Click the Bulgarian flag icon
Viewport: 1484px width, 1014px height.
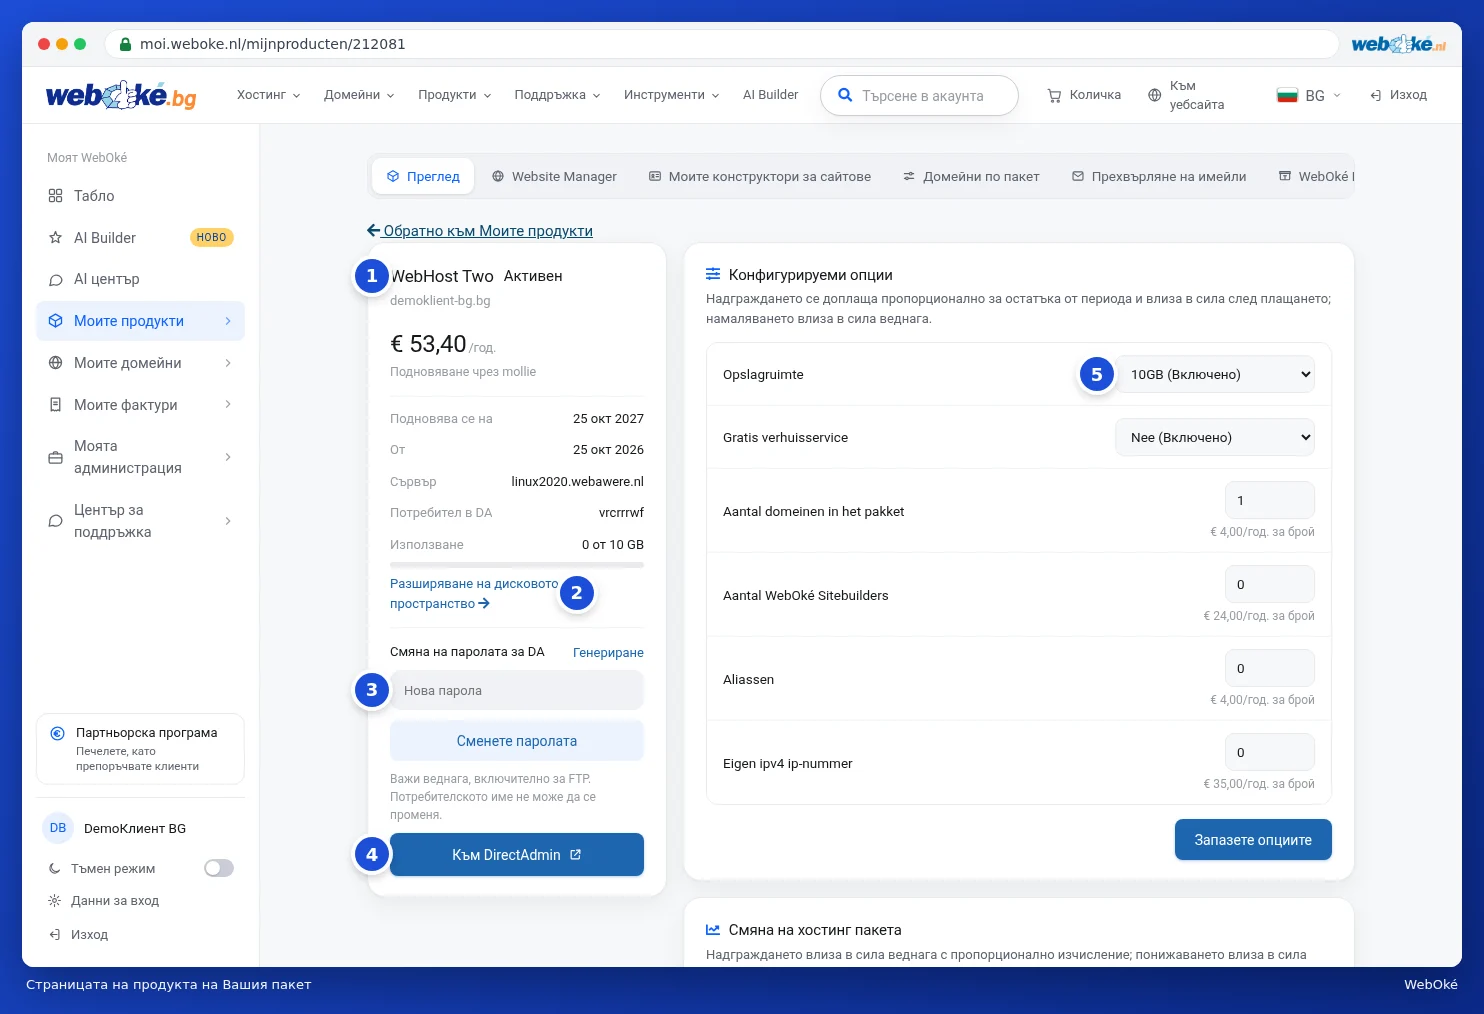click(1287, 95)
